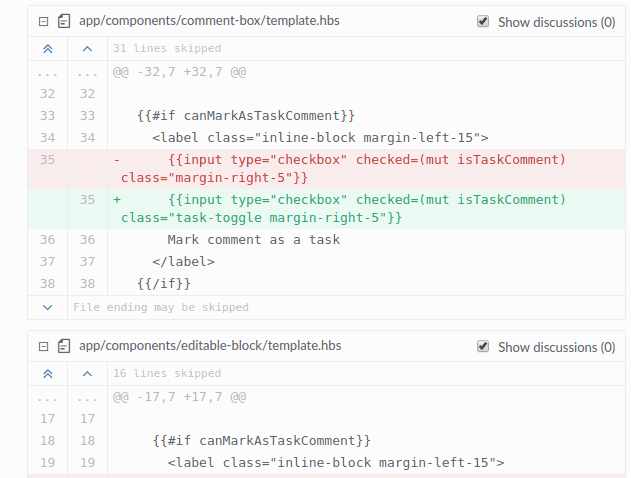
Task: Click the file icon beside comment-box/template.hbs
Action: 63,21
